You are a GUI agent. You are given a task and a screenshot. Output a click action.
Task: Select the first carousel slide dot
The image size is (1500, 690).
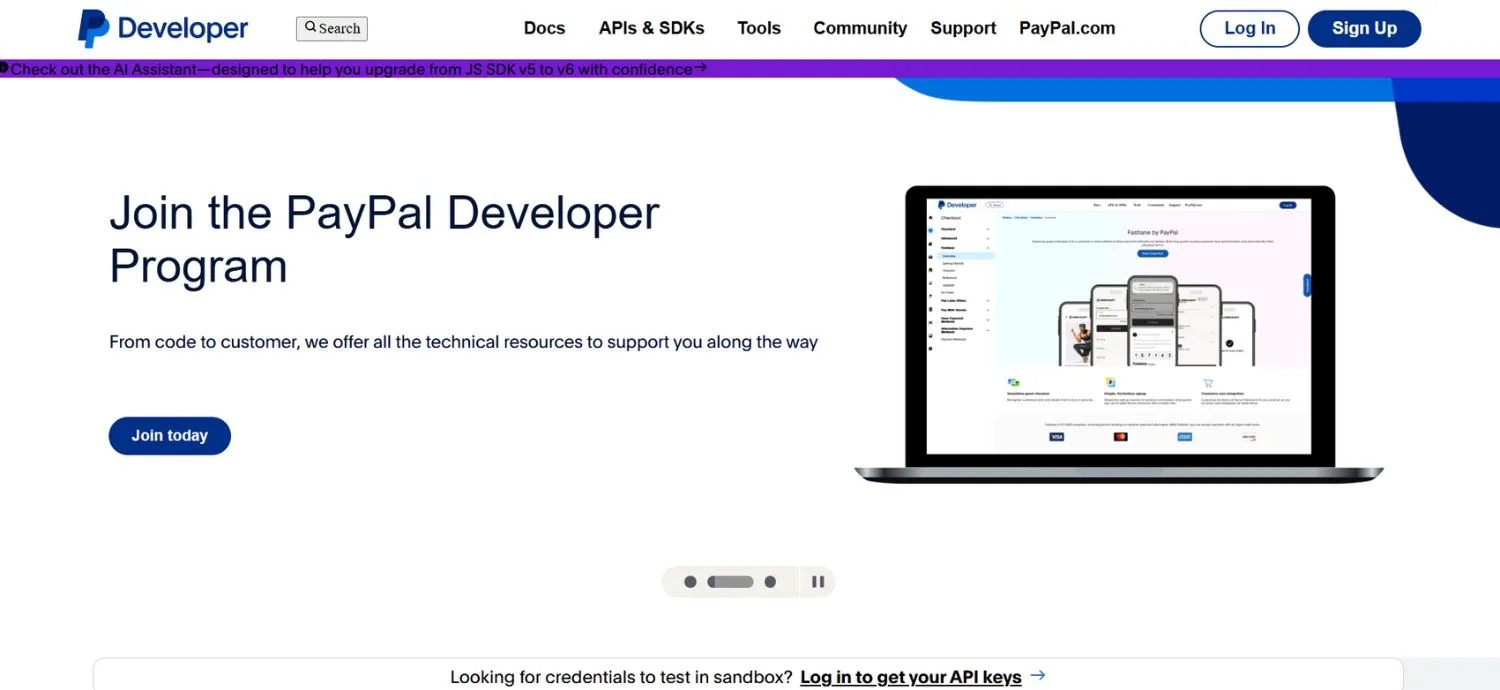[690, 582]
